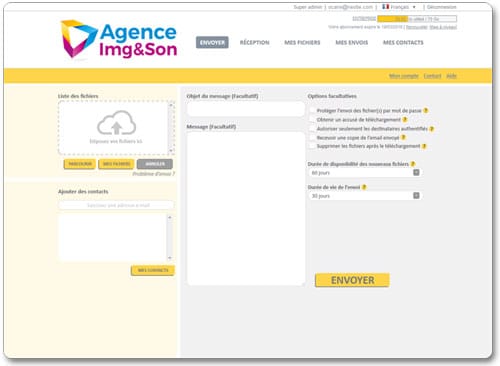This screenshot has height=366, width=500.
Task: Enable Supprimer les fichiers après le téléchargement
Action: pos(312,146)
